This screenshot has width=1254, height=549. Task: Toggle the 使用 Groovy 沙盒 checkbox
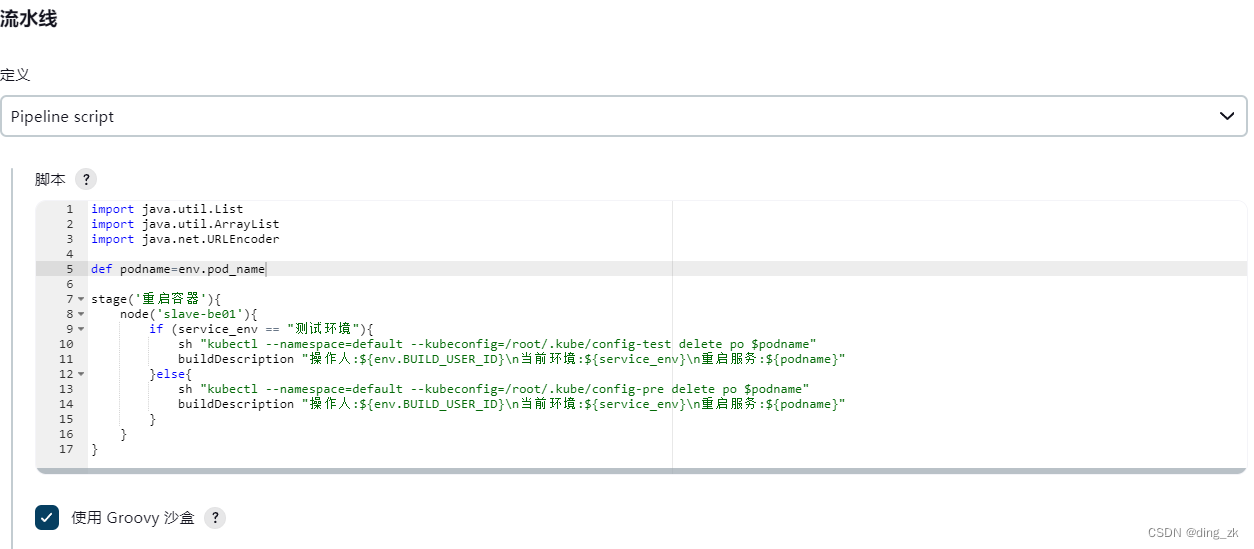click(47, 517)
